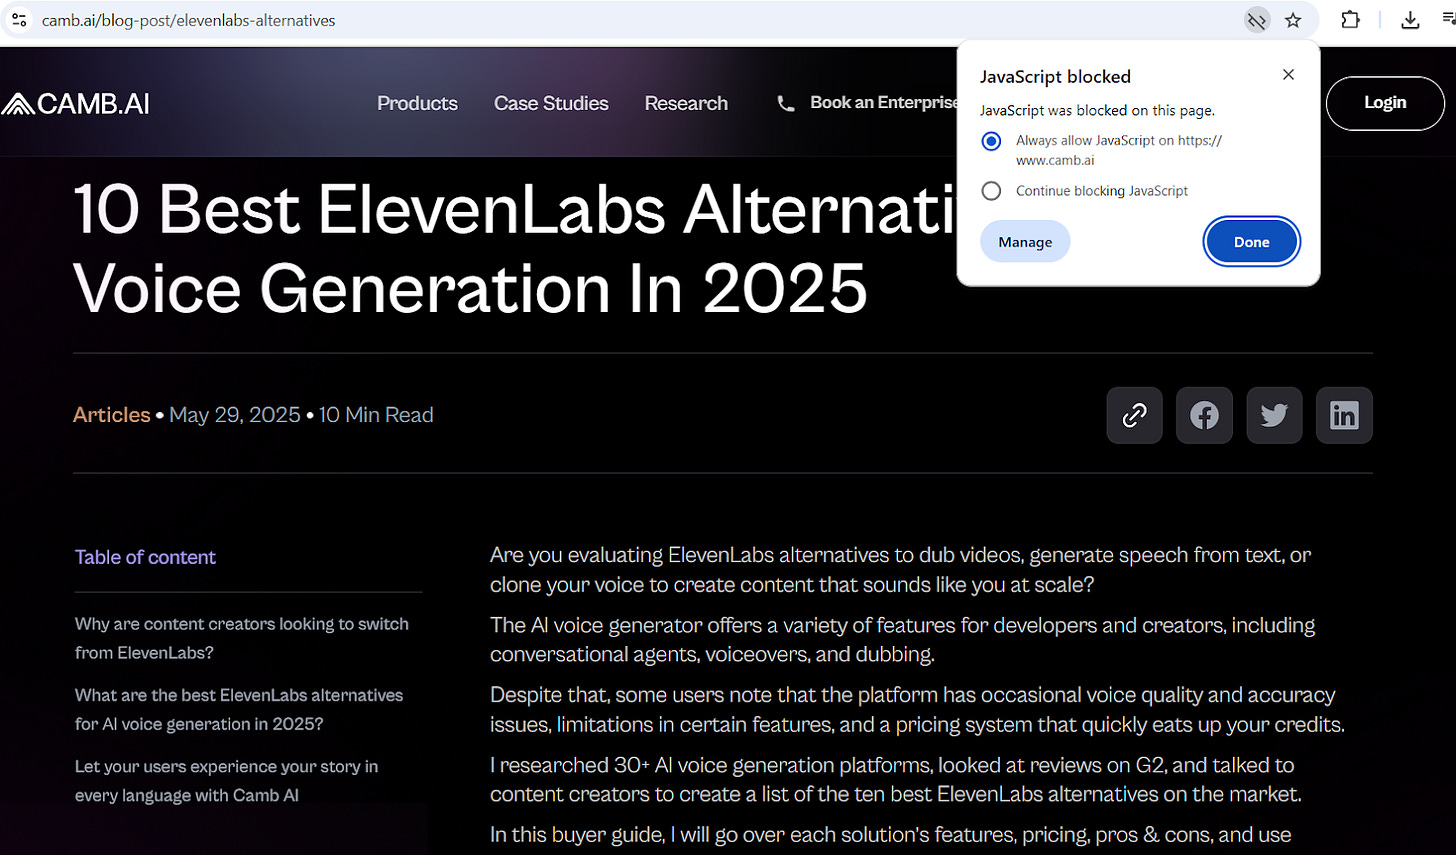
Task: Jump to Let your users experience your story
Action: pyautogui.click(x=226, y=781)
